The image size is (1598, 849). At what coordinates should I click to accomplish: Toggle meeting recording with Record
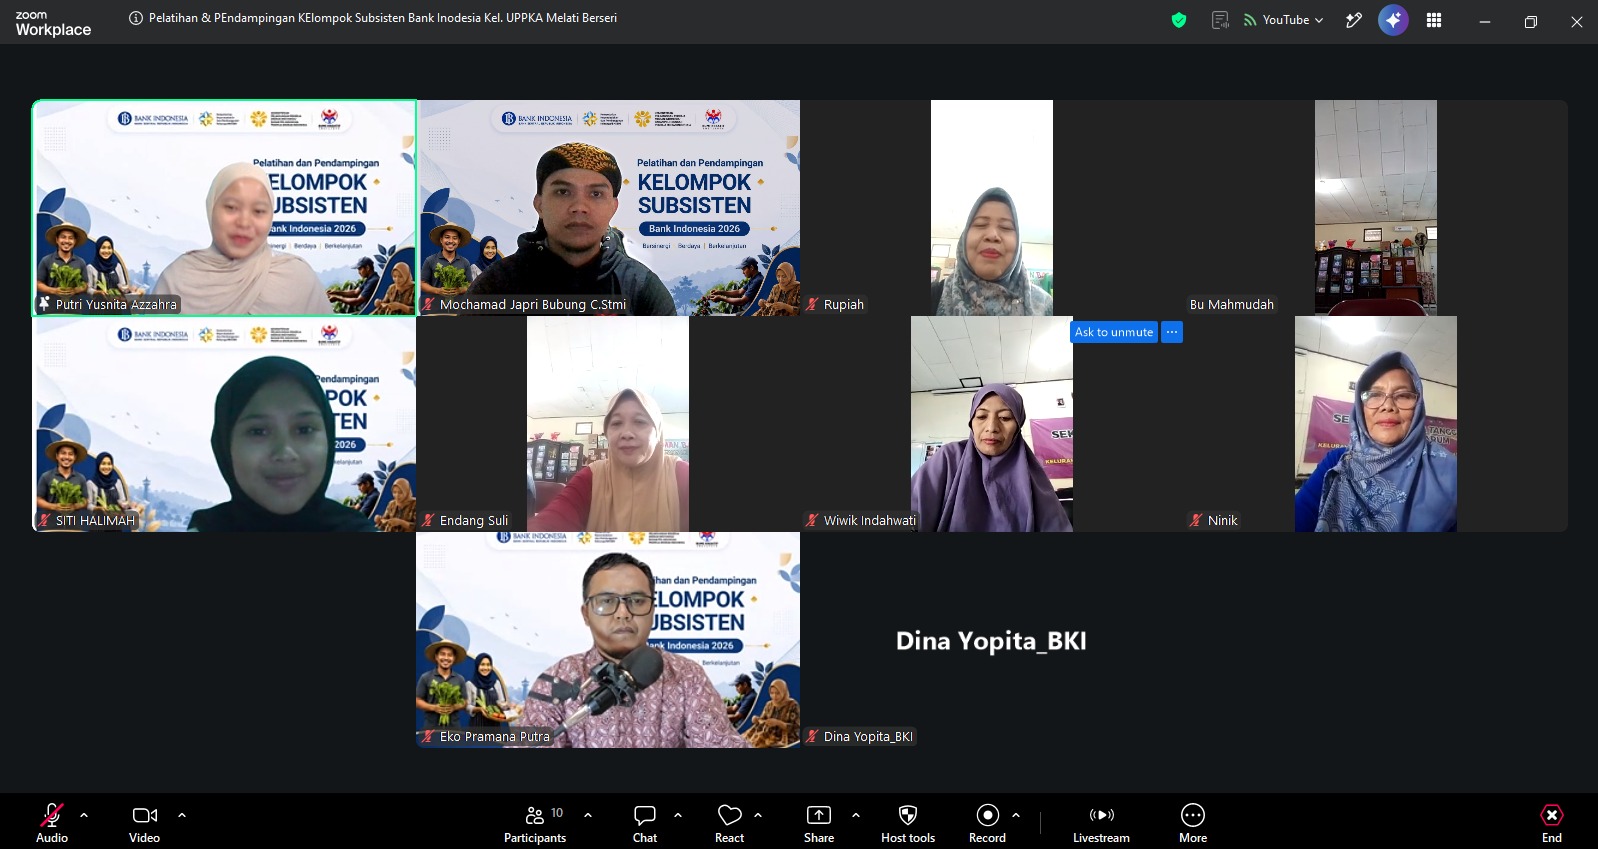coord(987,824)
